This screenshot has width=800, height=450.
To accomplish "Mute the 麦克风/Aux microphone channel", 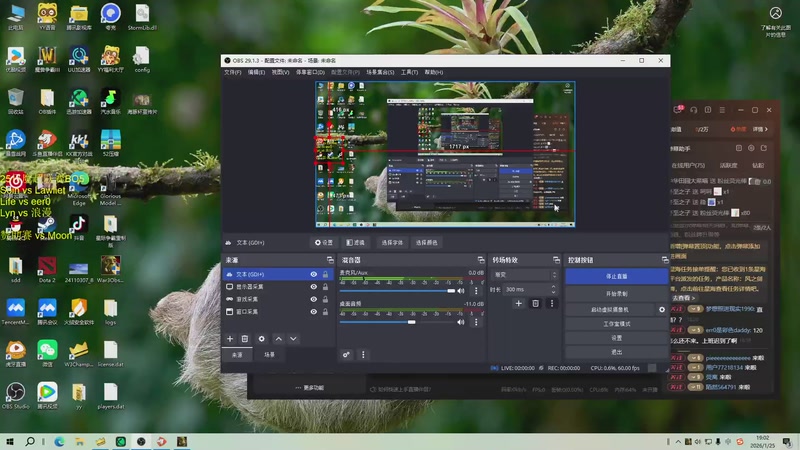I will pyautogui.click(x=461, y=291).
